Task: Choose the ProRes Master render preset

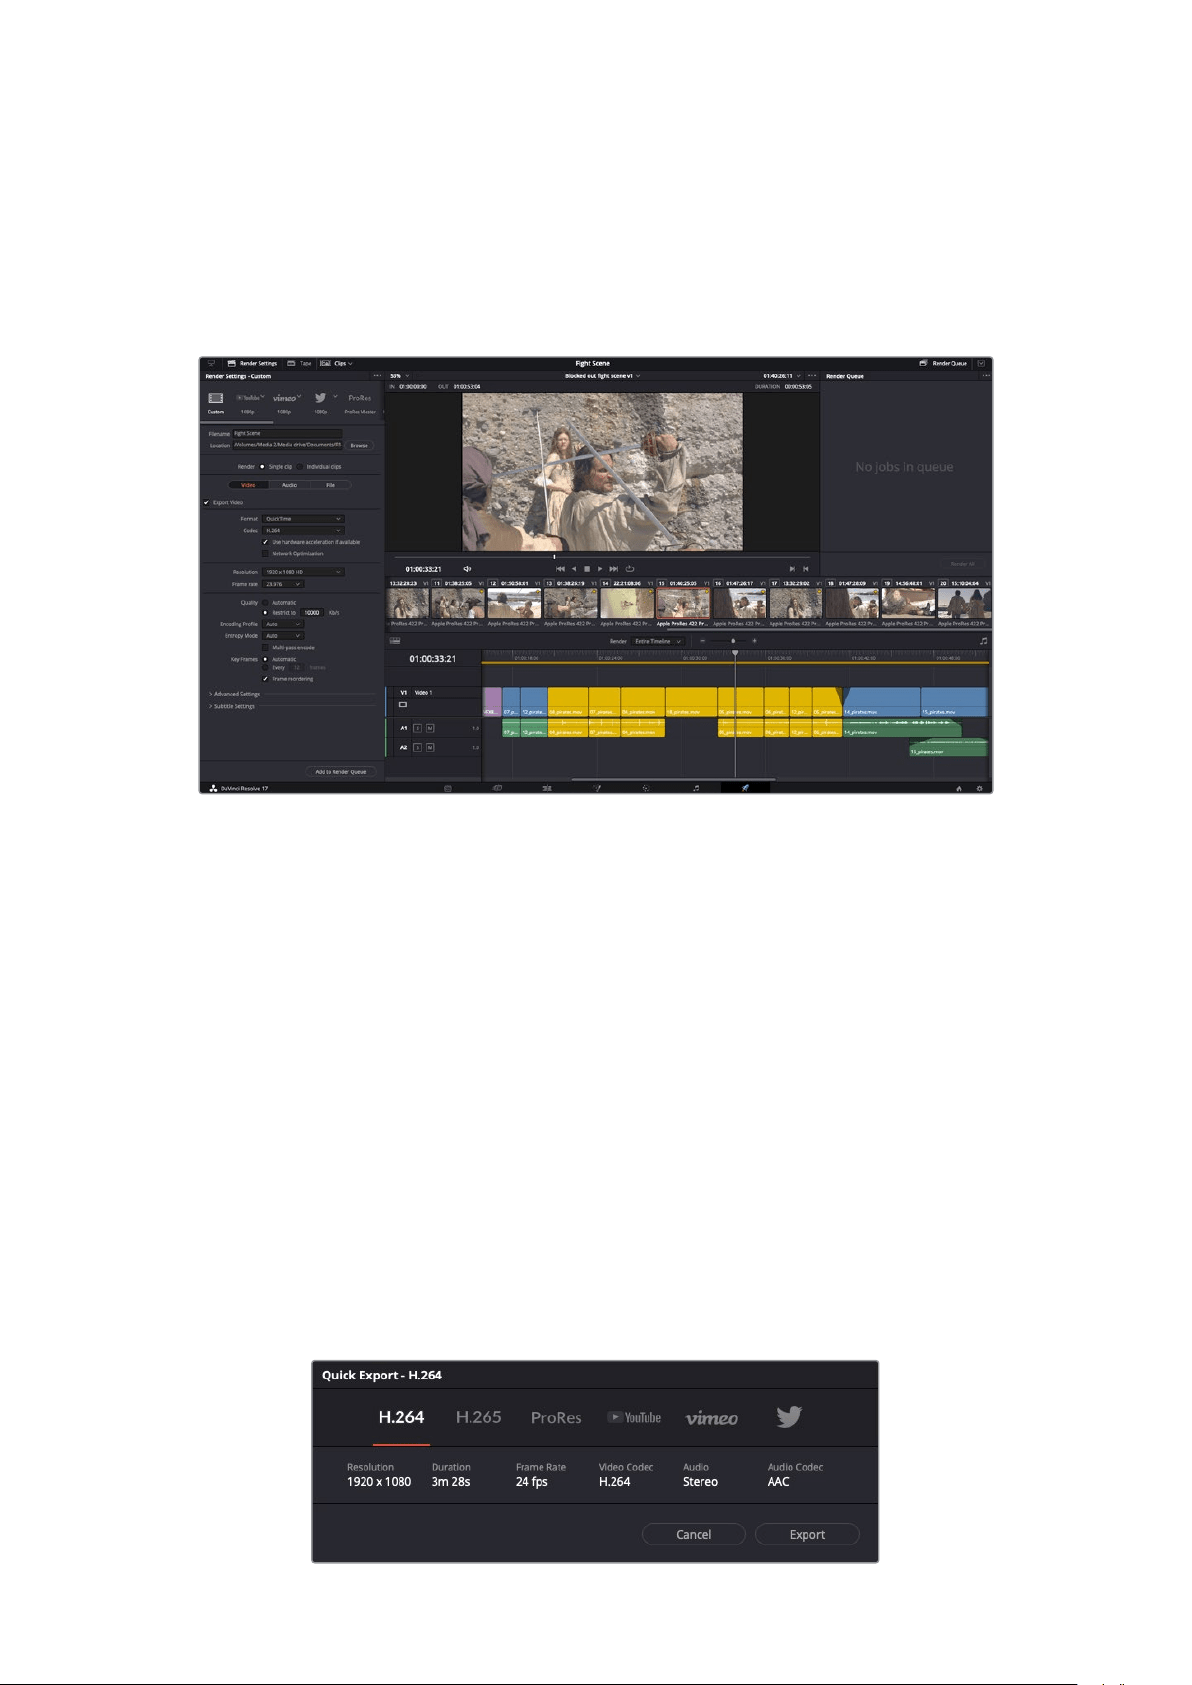Action: tap(360, 398)
